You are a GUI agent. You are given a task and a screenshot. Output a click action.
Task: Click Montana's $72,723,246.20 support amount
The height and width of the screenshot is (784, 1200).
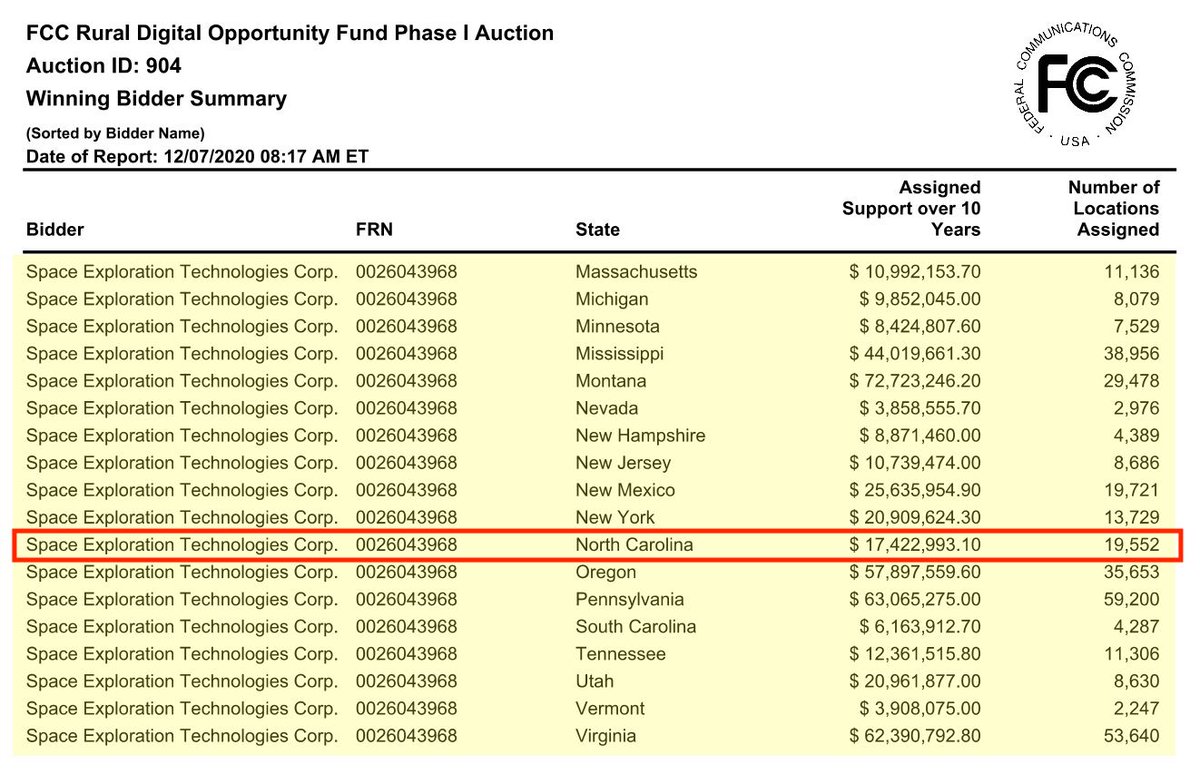click(915, 381)
